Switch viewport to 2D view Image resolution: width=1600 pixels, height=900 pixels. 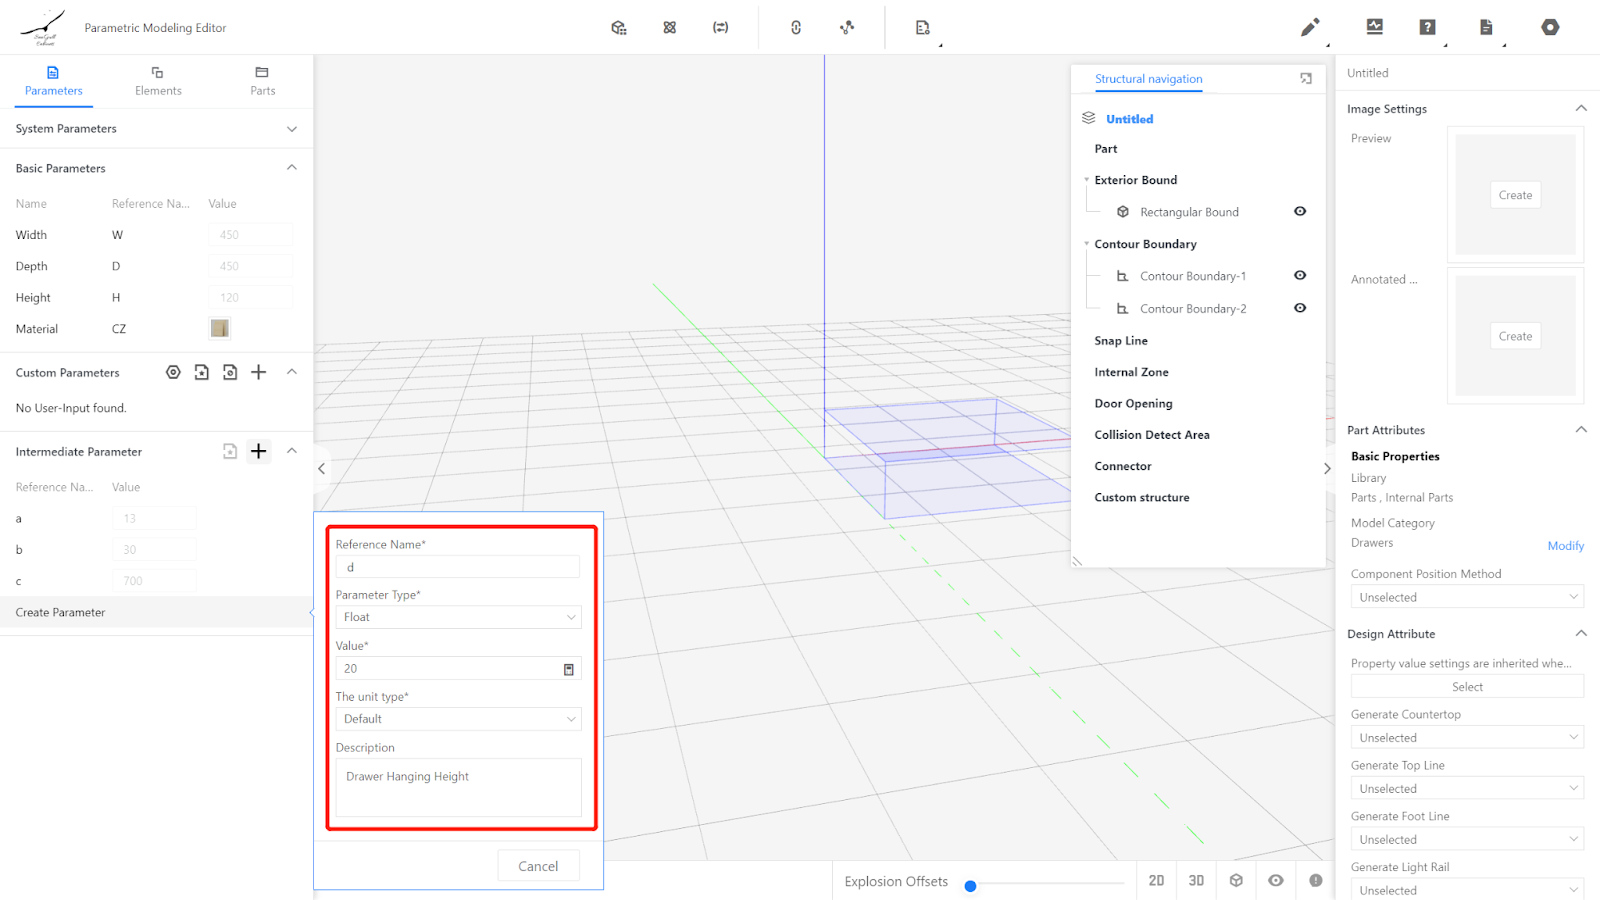tap(1156, 881)
